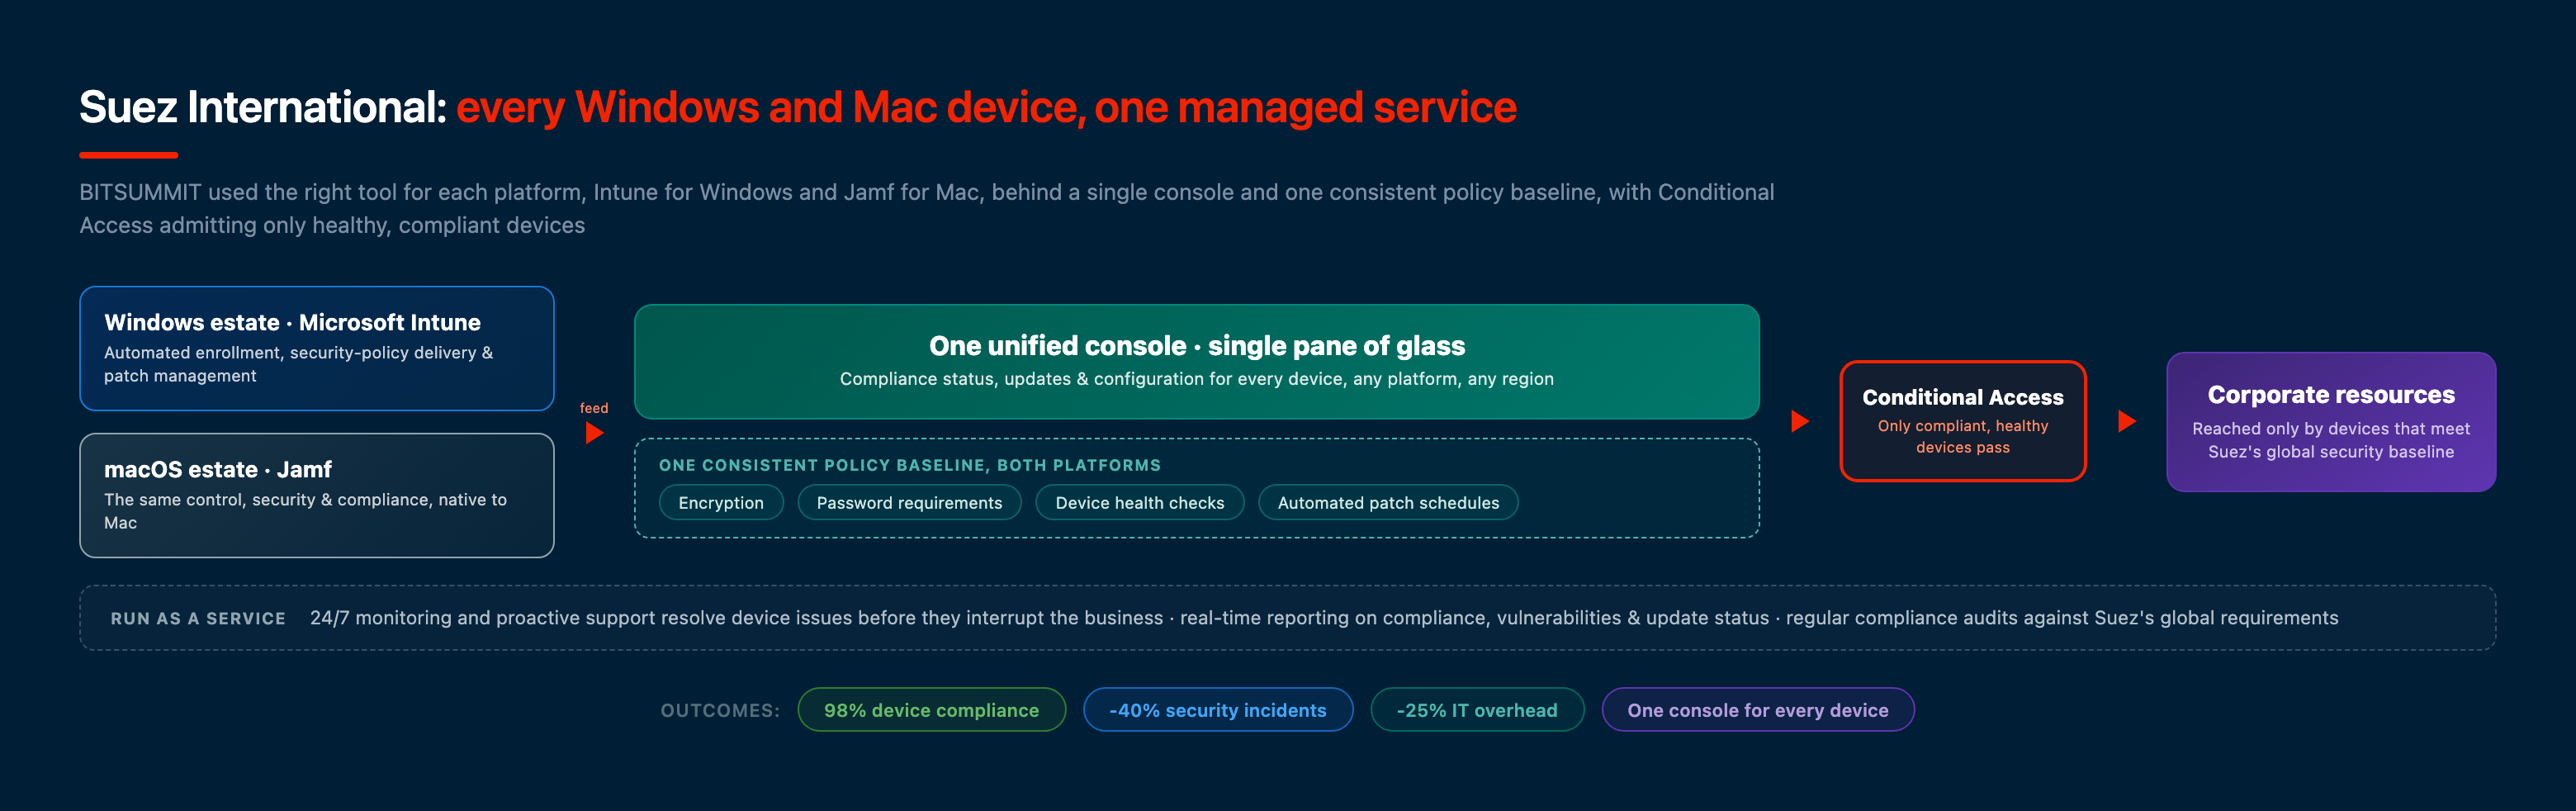Select the Device health checks pill
The image size is (2576, 811).
point(1140,502)
